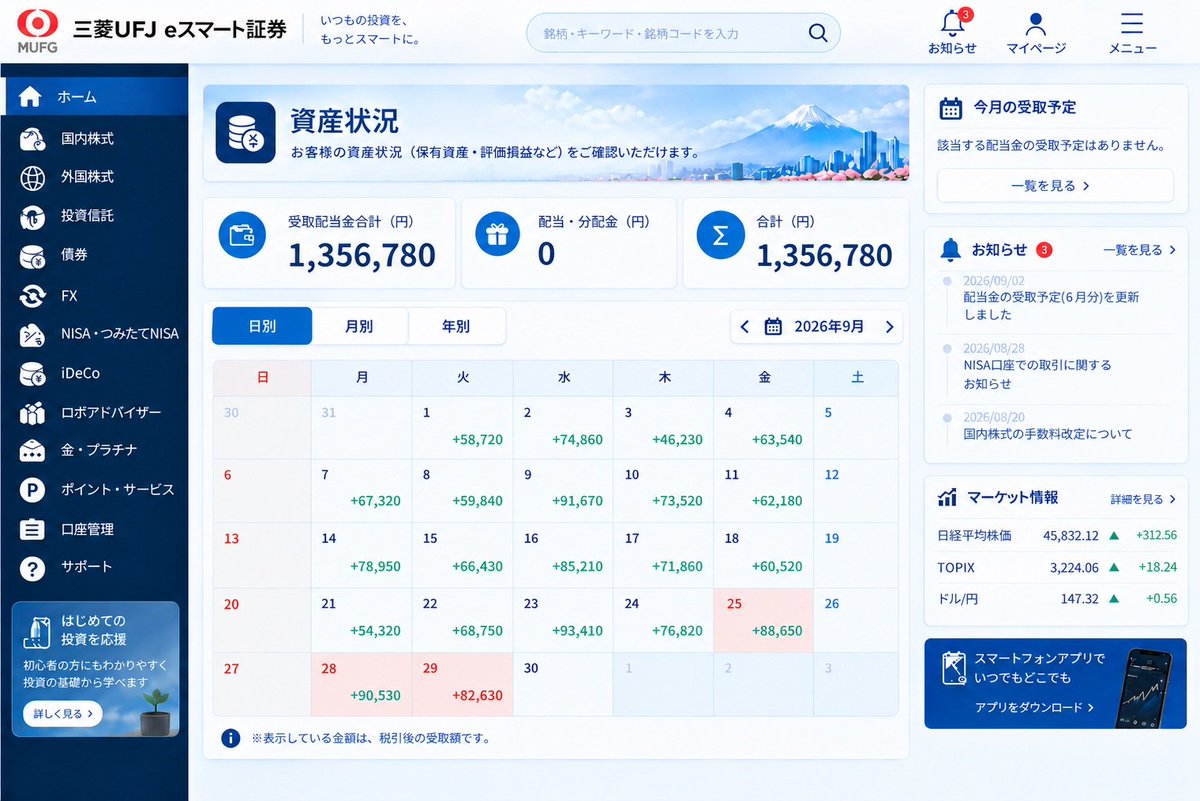Click 一覧を見る button in 今月の受取予定
The image size is (1200, 801).
click(x=1055, y=185)
